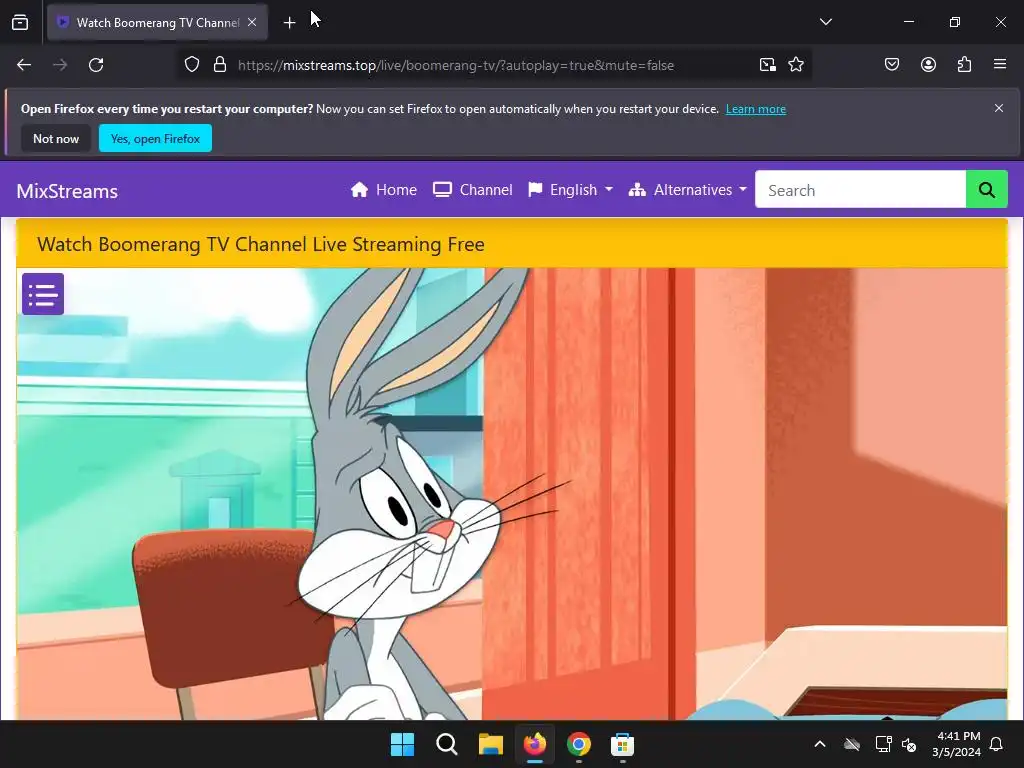This screenshot has height=768, width=1024.
Task: Expand the English language dropdown
Action: 570,190
